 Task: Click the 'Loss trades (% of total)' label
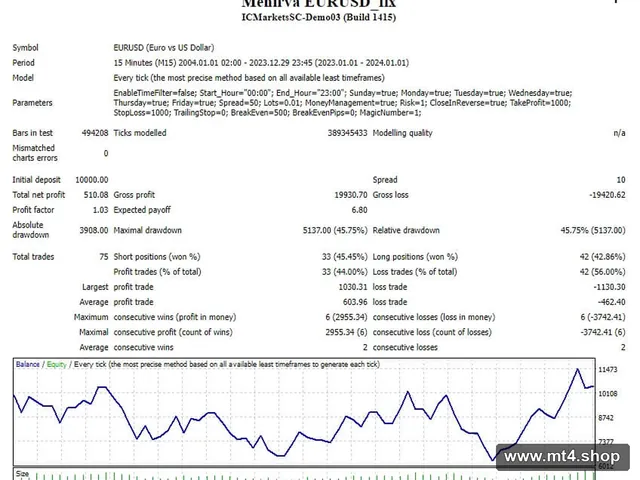[415, 272]
